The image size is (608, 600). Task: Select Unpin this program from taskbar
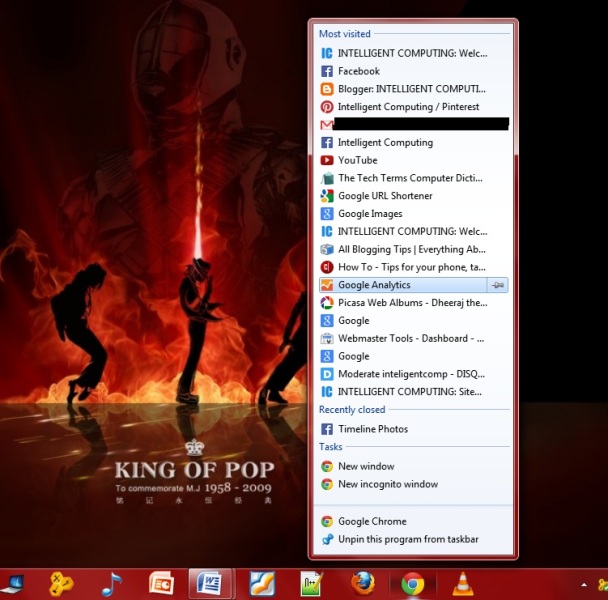414,539
